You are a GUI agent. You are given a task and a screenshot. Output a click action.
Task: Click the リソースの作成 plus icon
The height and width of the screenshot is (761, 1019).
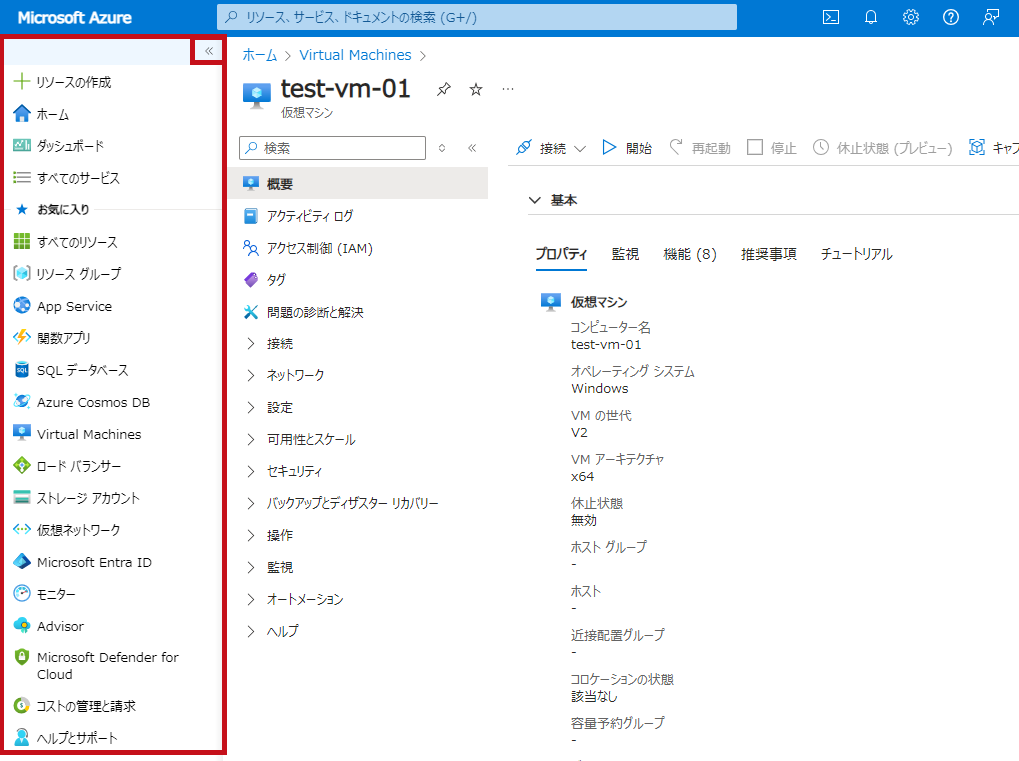click(x=22, y=81)
